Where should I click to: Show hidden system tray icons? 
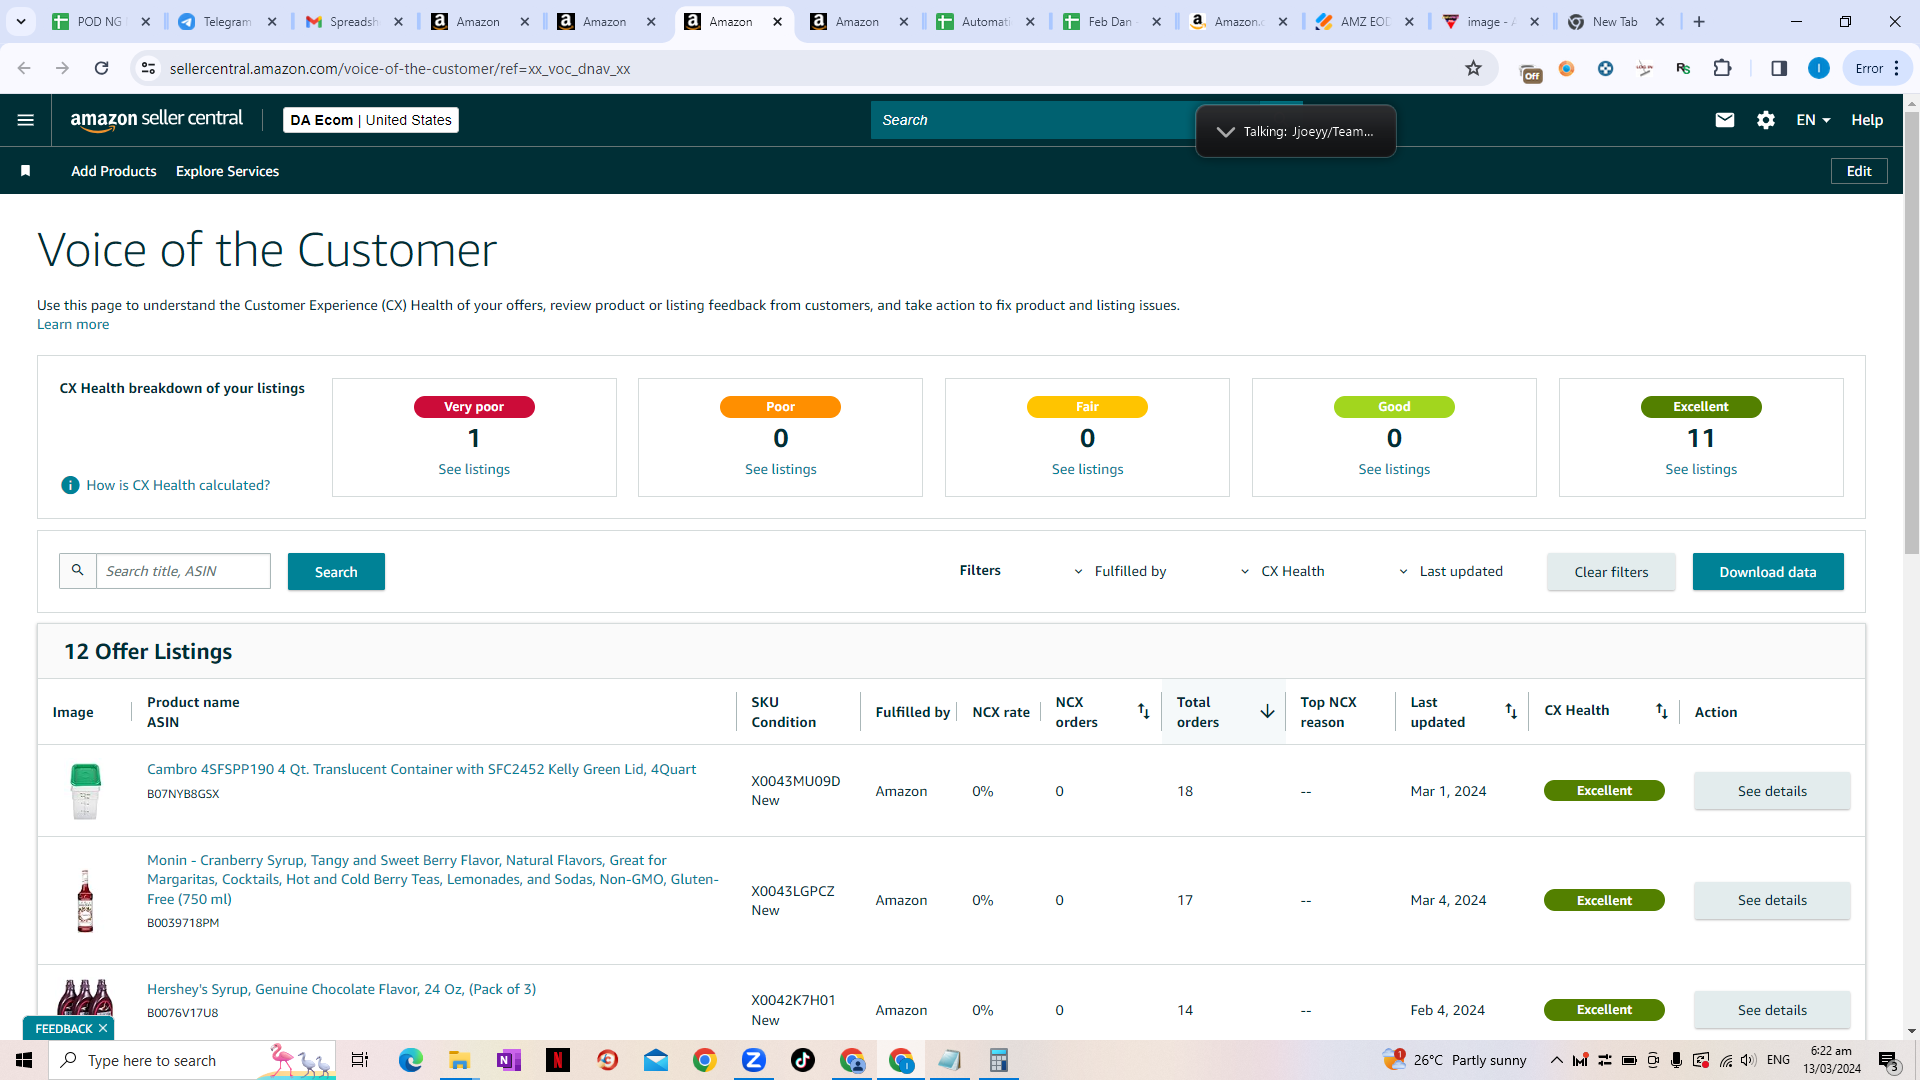1556,1060
